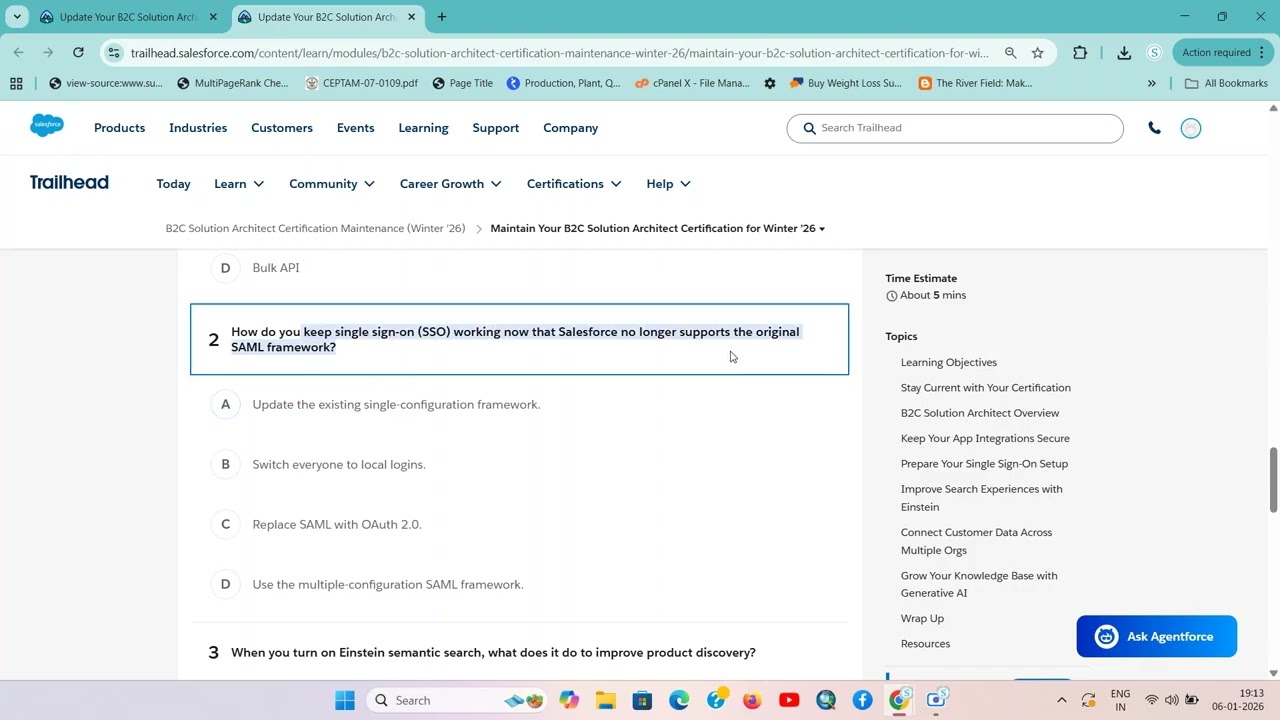The height and width of the screenshot is (720, 1280).
Task: Expand the Community dropdown menu
Action: tap(332, 184)
